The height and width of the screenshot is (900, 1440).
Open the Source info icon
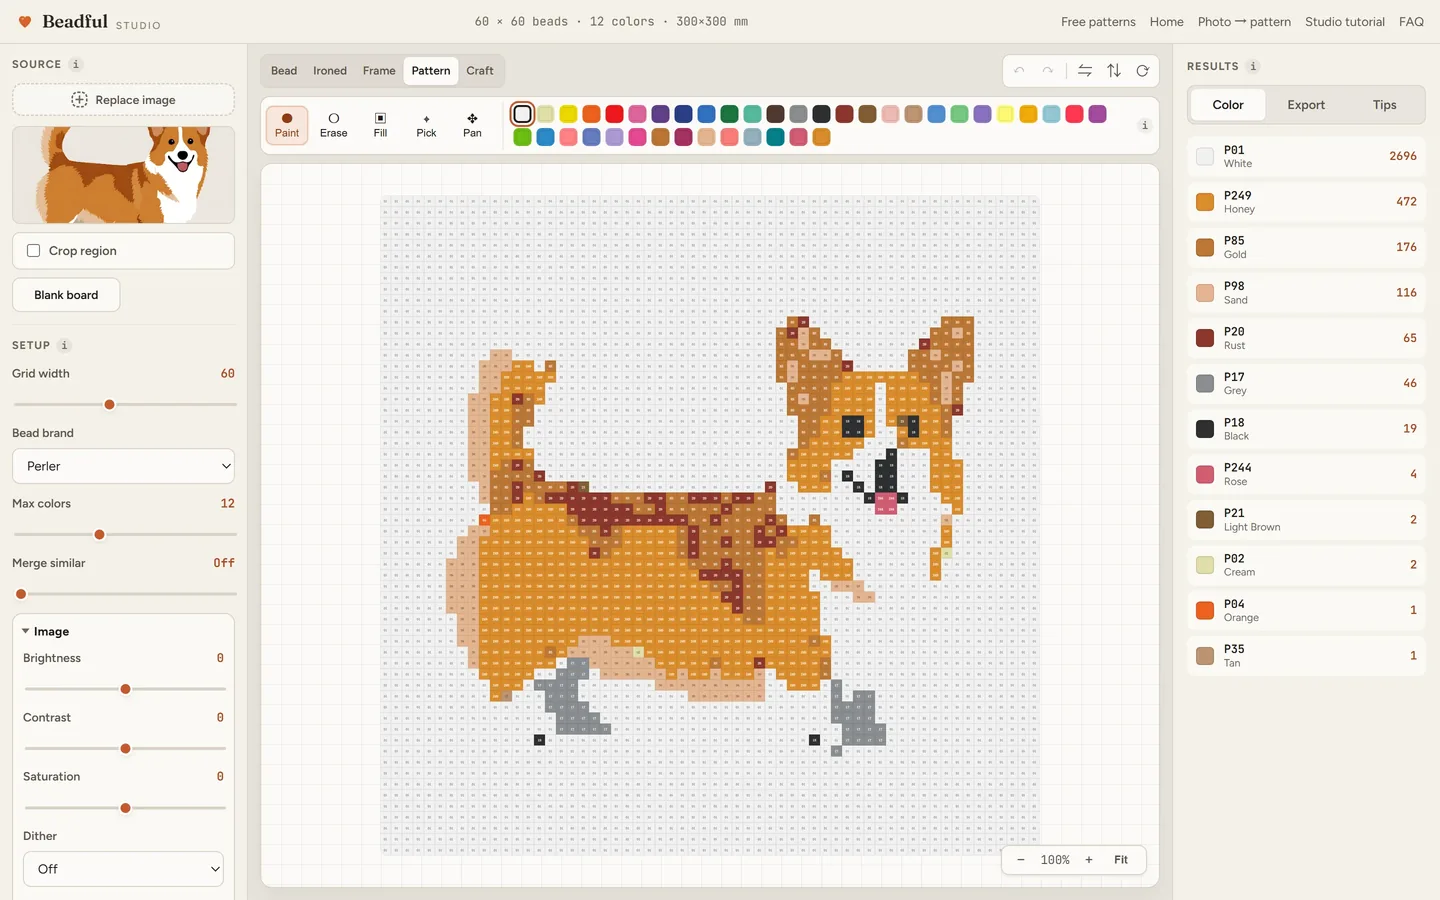pyautogui.click(x=76, y=64)
